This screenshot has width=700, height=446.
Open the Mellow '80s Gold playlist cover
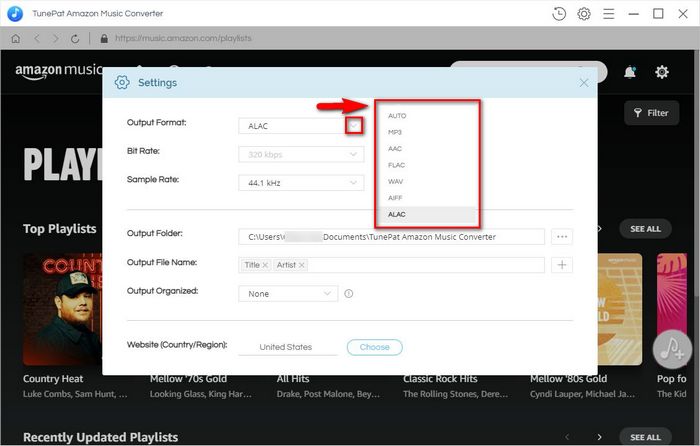pos(620,309)
